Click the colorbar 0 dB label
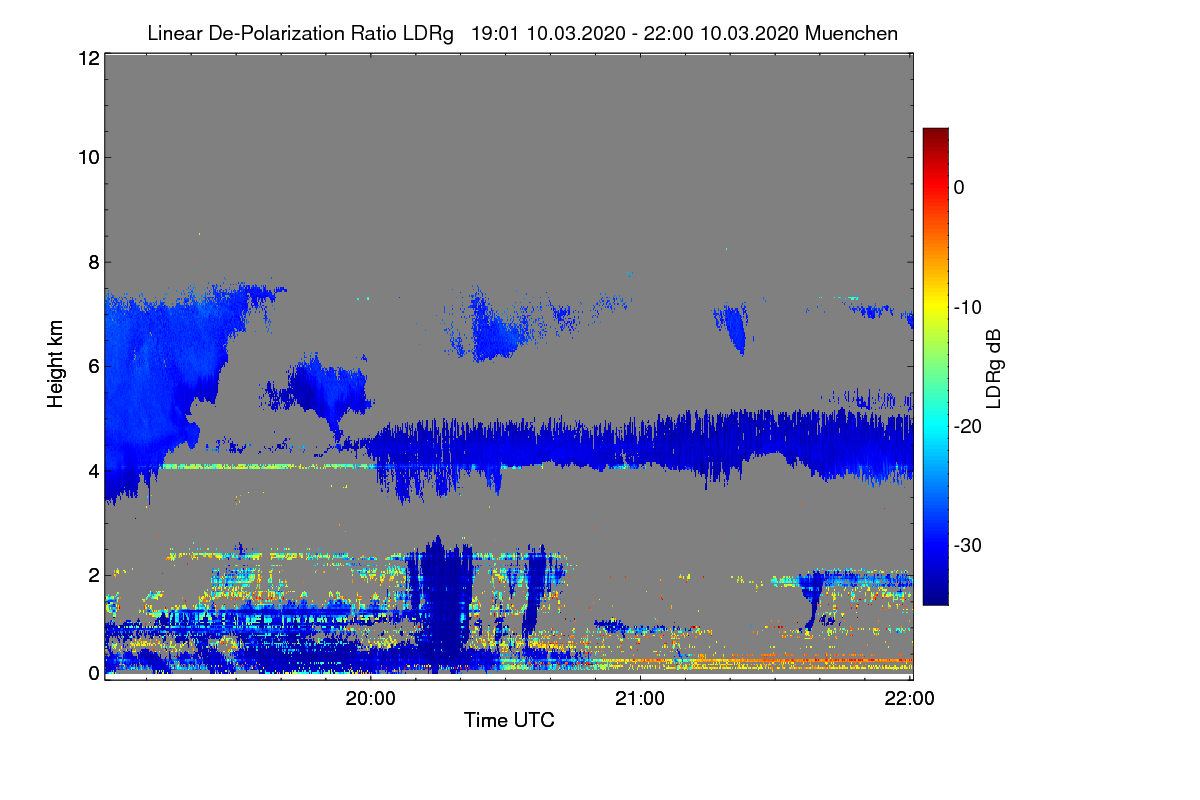 (959, 187)
